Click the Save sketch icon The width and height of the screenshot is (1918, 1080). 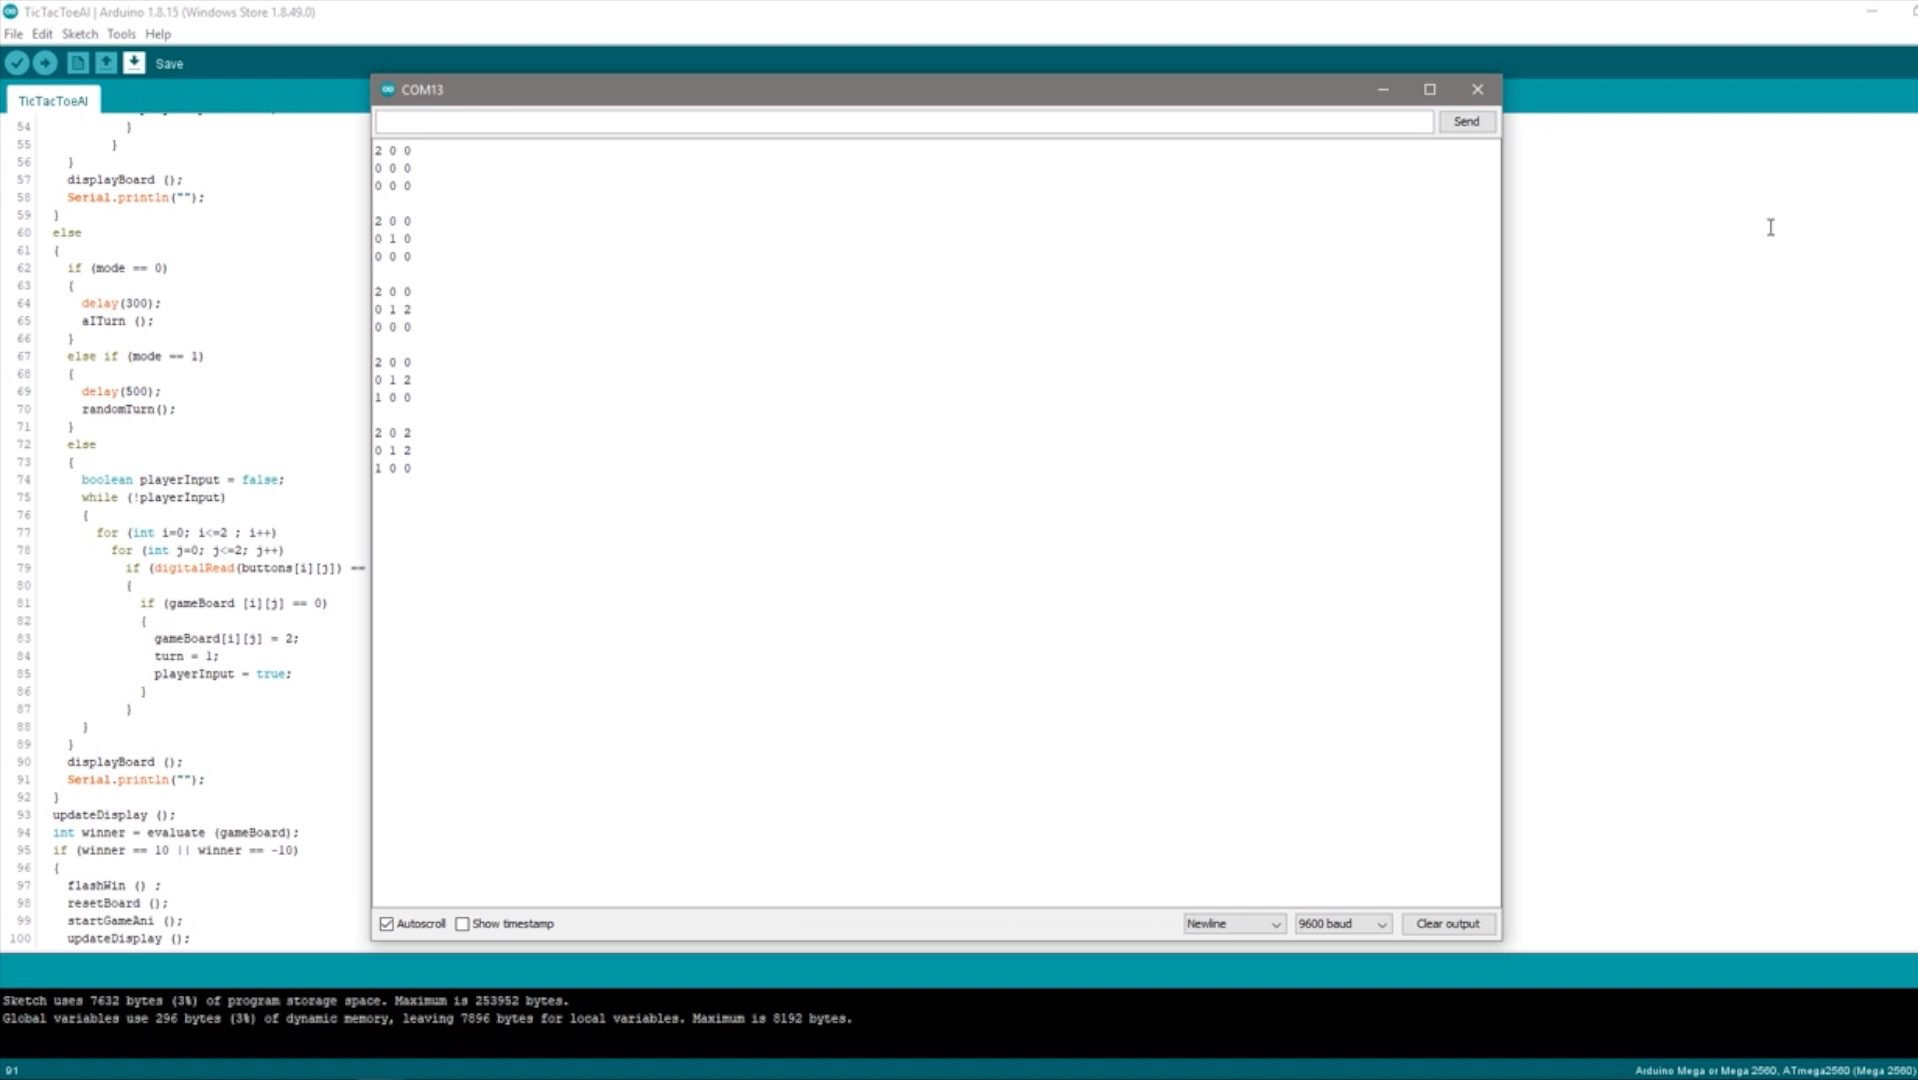(x=134, y=63)
